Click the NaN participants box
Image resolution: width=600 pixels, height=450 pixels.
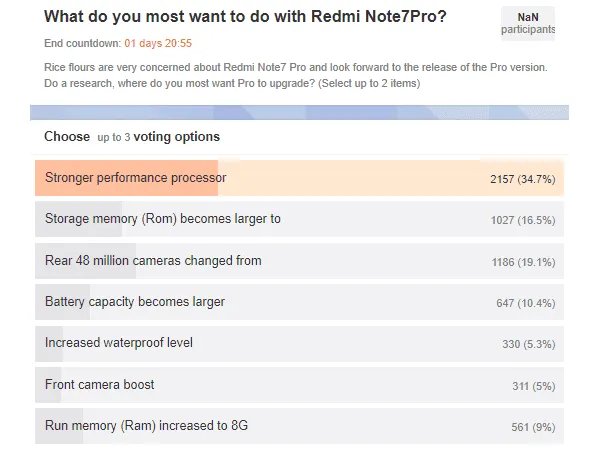[x=527, y=24]
